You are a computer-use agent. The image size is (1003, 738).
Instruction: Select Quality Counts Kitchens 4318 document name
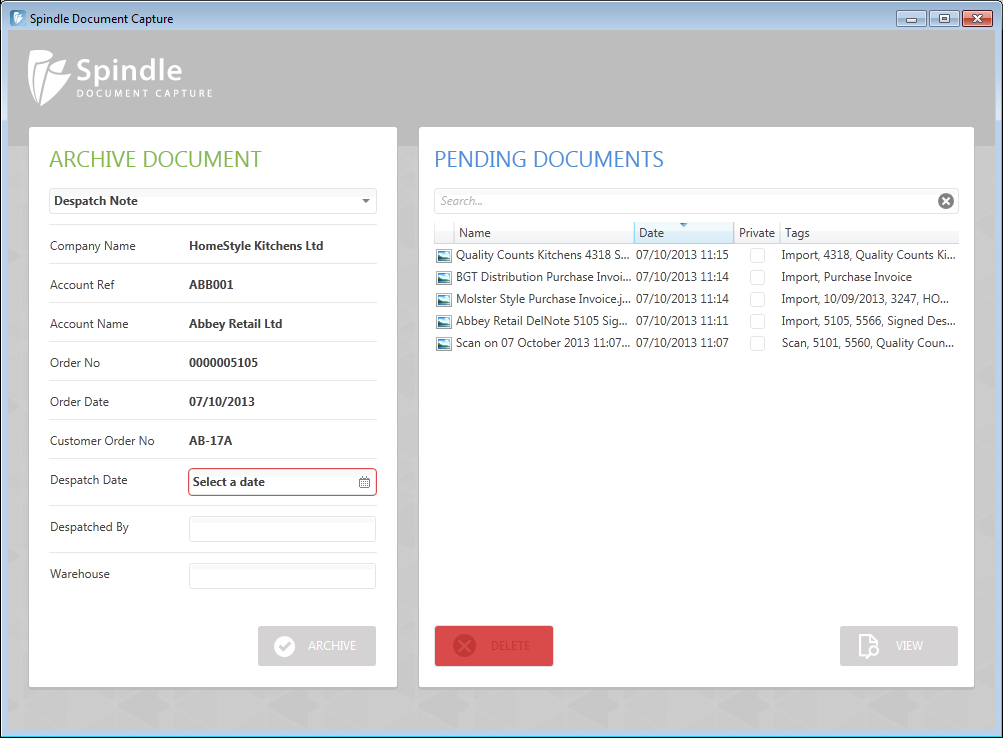[x=542, y=255]
